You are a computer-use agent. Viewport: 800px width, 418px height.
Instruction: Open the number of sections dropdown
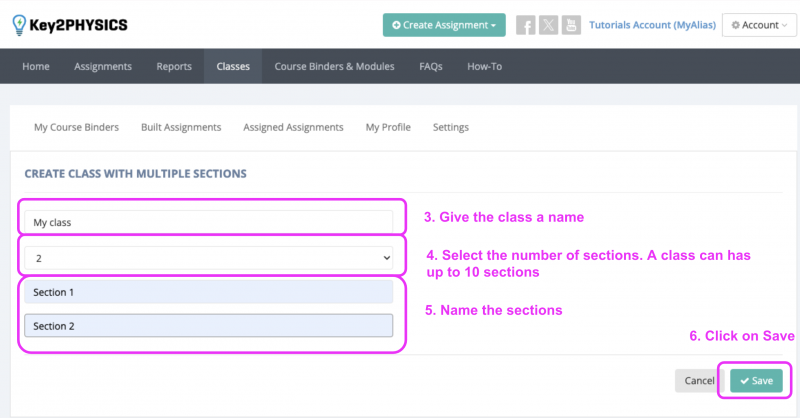[x=209, y=258]
